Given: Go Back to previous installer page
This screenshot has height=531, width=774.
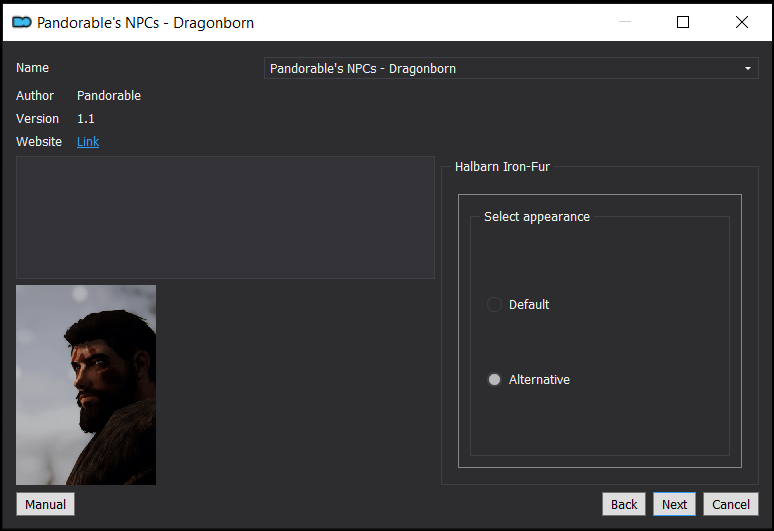Looking at the screenshot, I should pyautogui.click(x=623, y=504).
